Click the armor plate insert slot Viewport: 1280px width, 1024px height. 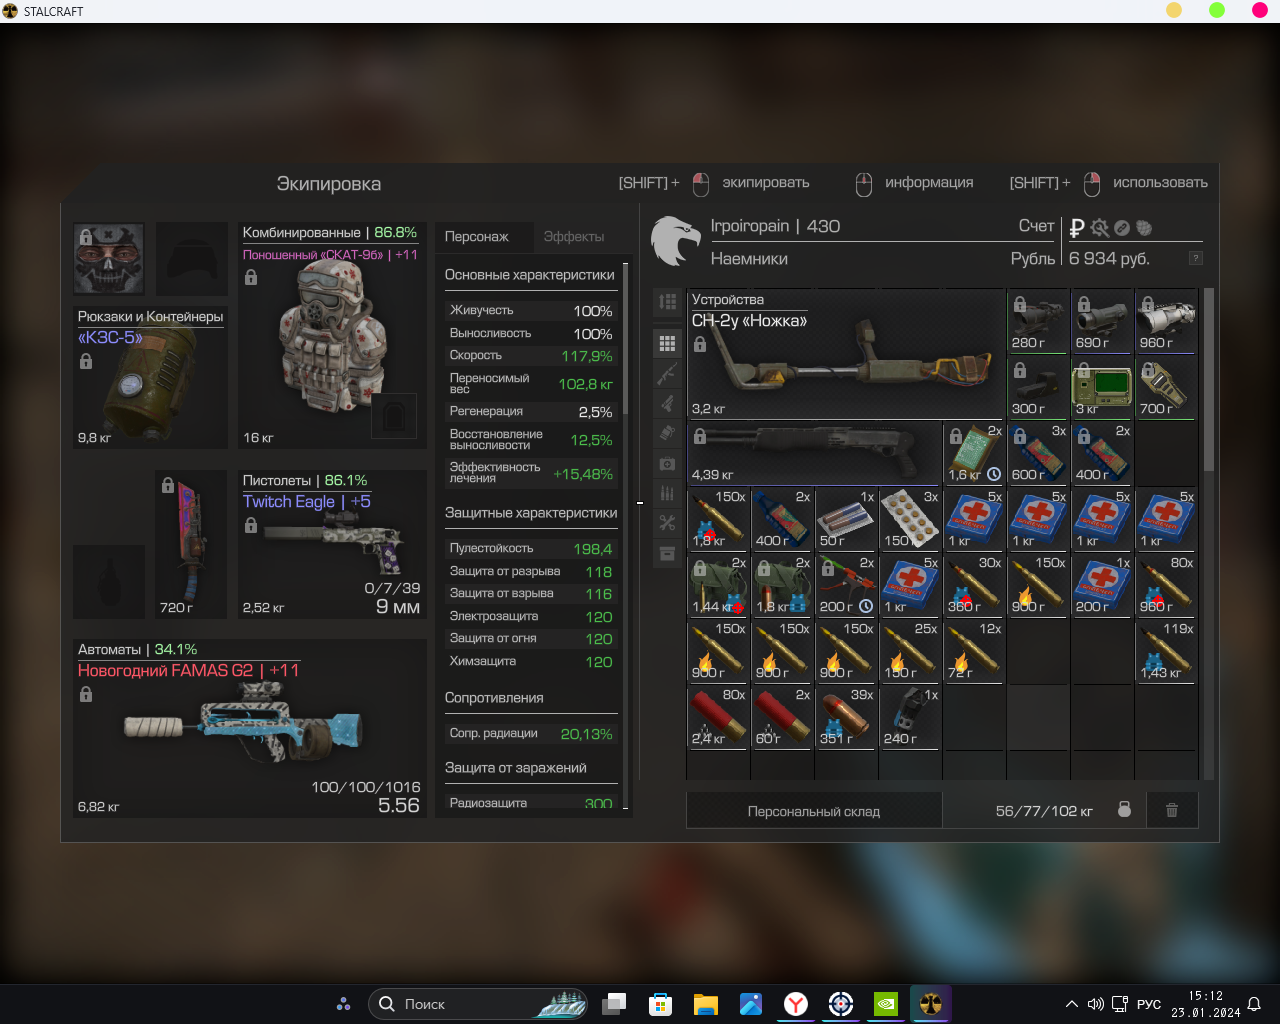point(394,414)
